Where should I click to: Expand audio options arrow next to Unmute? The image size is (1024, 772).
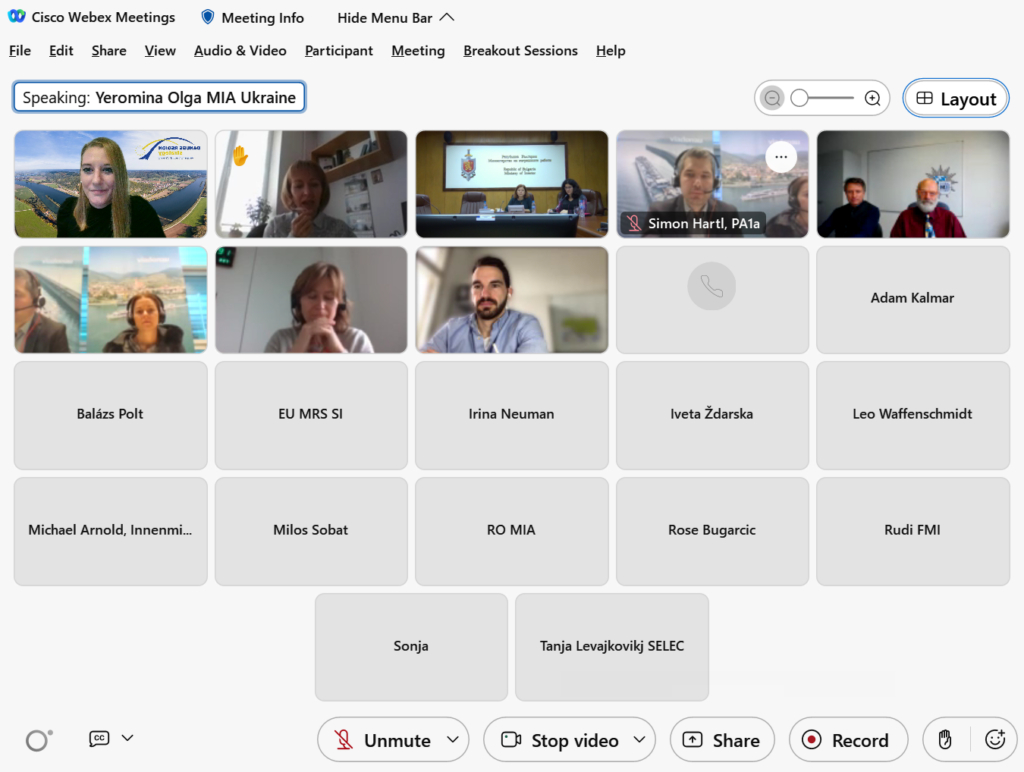click(x=452, y=740)
